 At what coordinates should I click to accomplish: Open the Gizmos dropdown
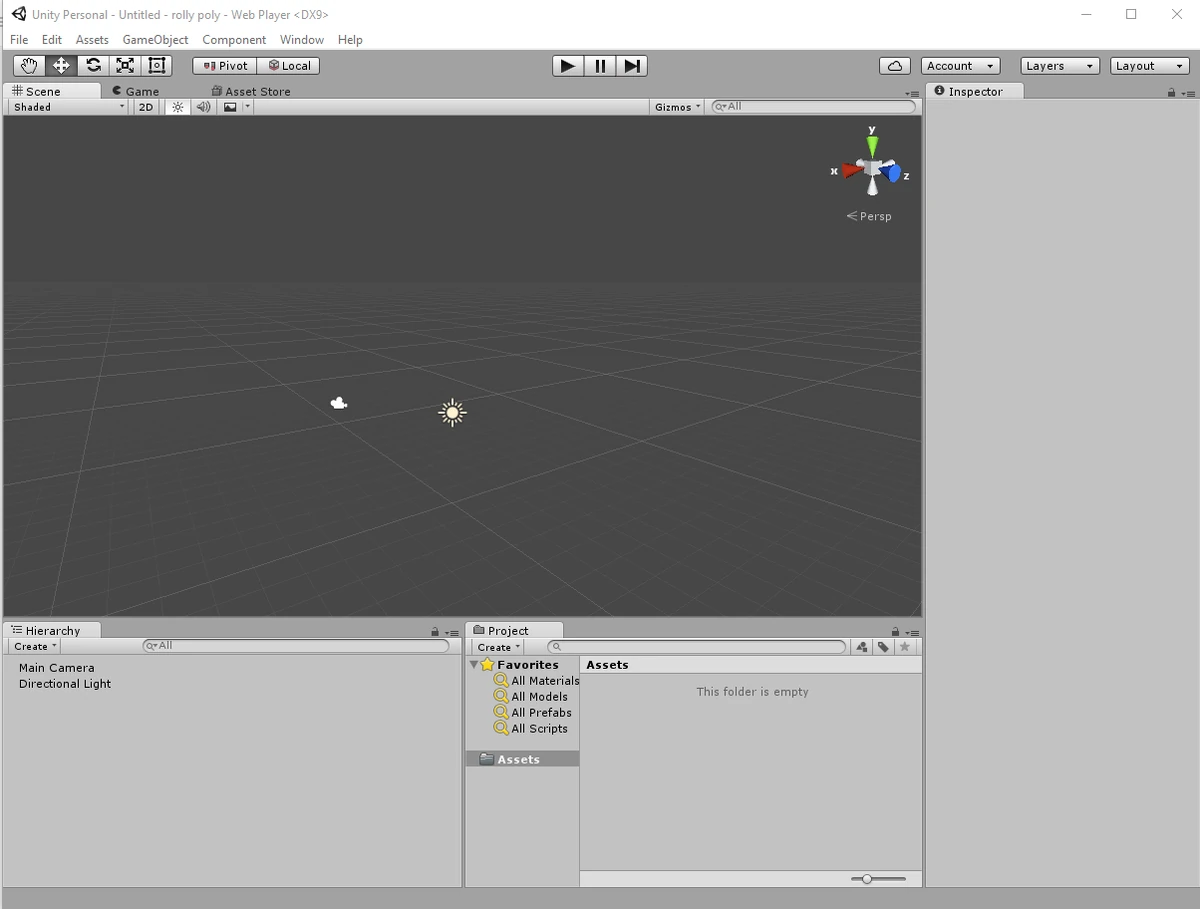[676, 106]
